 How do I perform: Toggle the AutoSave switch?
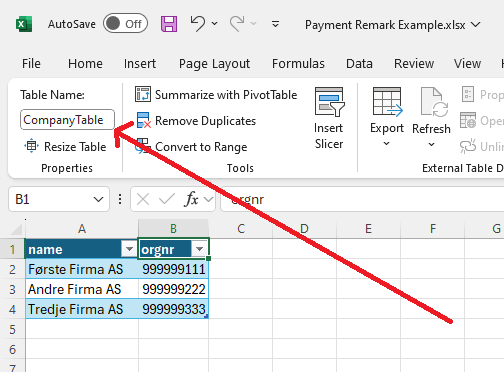125,24
